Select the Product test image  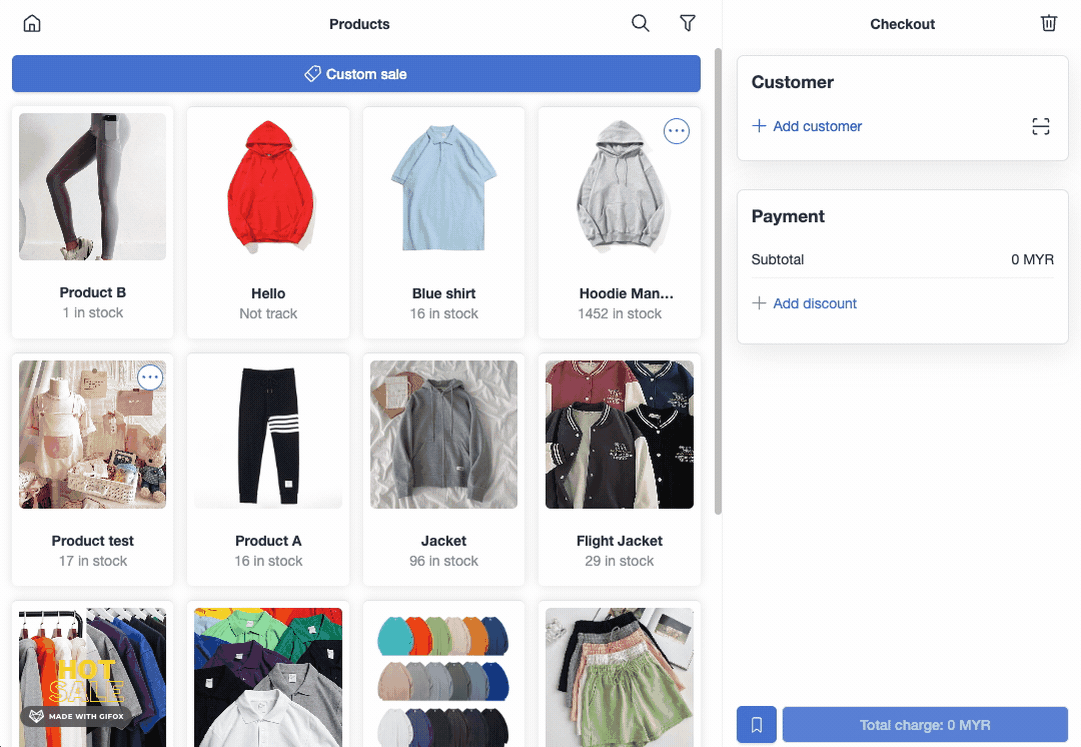(92, 435)
